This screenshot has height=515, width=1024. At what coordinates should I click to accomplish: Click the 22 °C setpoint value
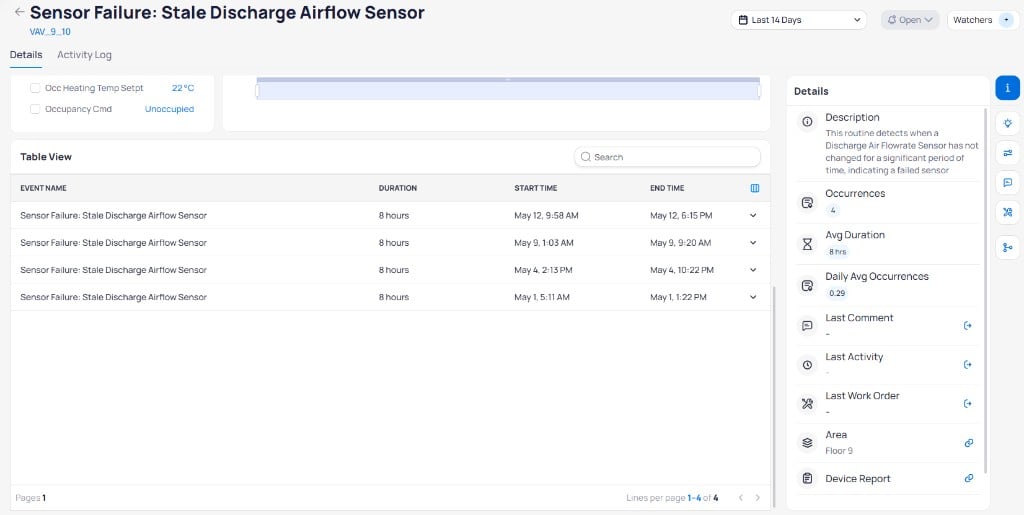pyautogui.click(x=183, y=88)
